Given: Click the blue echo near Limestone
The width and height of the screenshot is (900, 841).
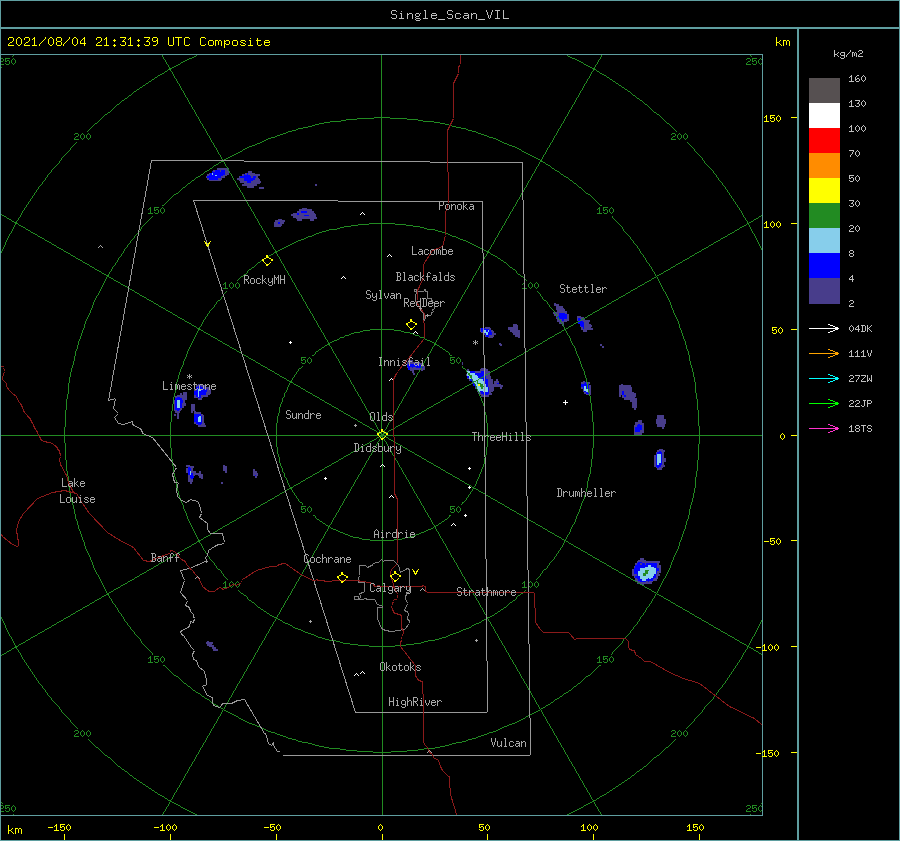Looking at the screenshot, I should click(202, 392).
